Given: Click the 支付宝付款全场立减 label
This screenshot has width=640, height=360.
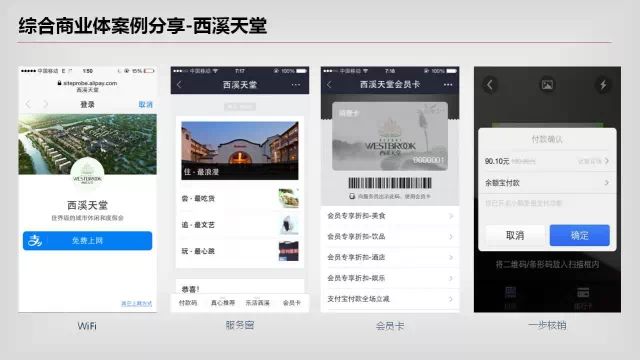Looking at the screenshot, I should [x=358, y=299].
